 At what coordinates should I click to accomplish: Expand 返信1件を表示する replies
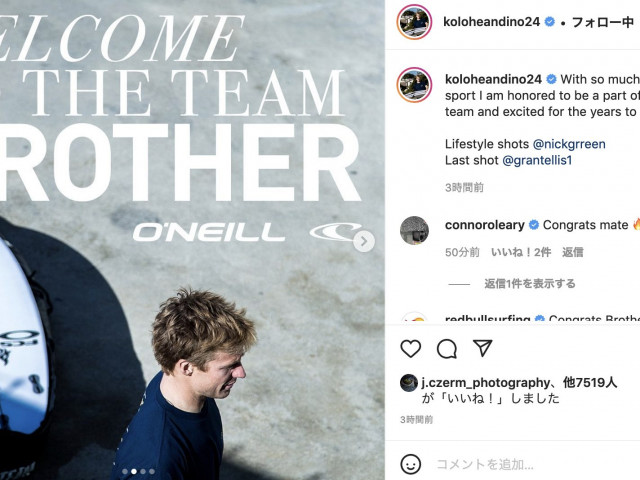[530, 284]
